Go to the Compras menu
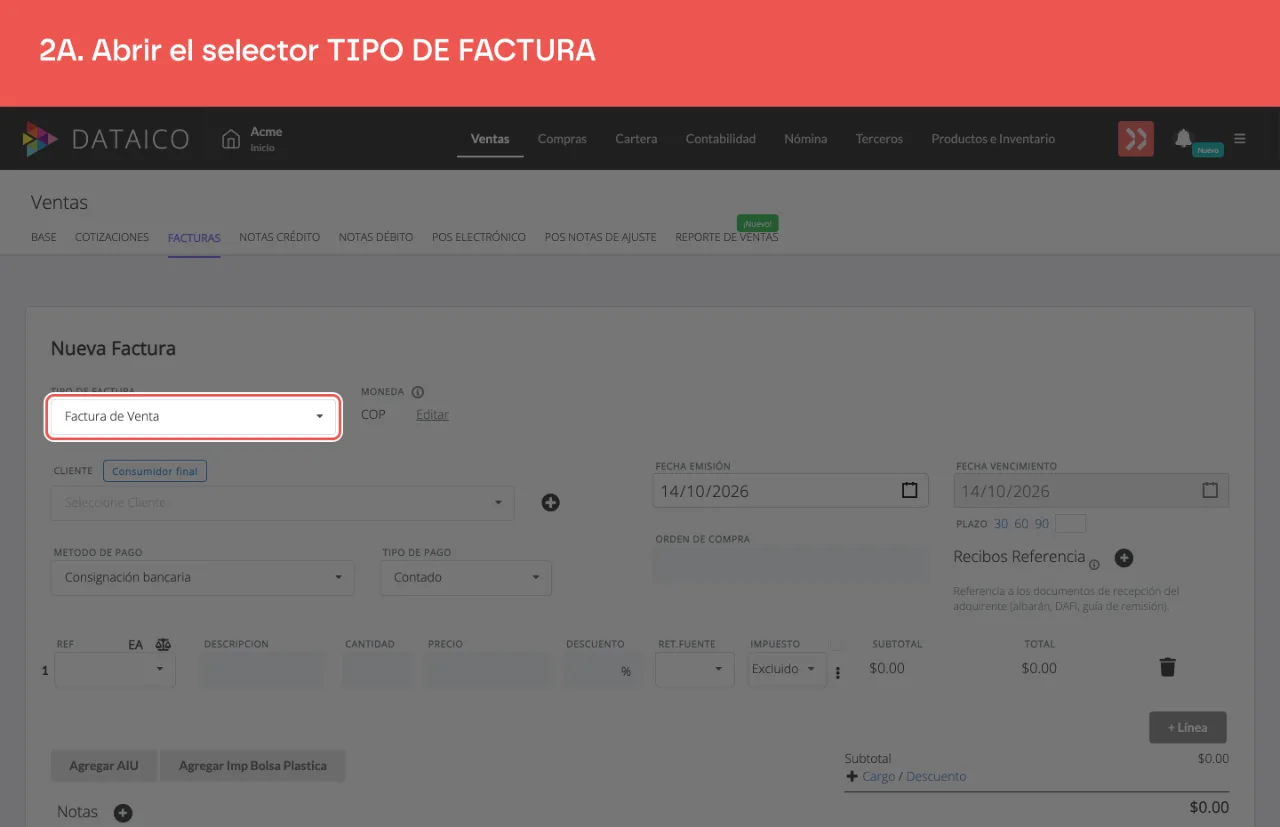Viewport: 1280px width, 827px height. click(x=562, y=139)
